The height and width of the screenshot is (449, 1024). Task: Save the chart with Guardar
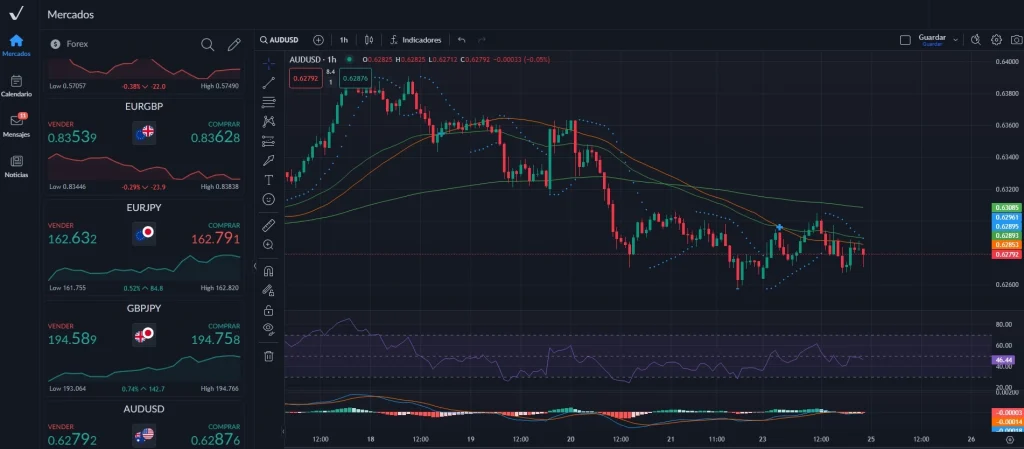[x=932, y=40]
